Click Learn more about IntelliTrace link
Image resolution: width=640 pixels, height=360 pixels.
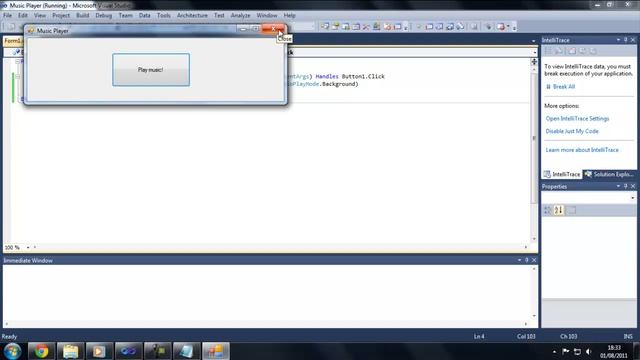(582, 150)
